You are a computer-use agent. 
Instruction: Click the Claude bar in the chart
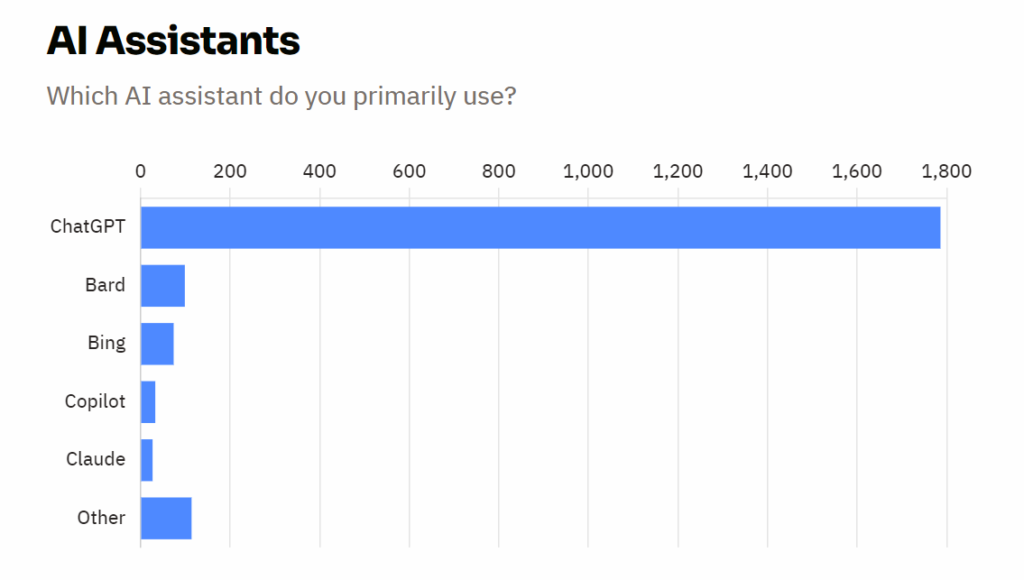coord(147,460)
